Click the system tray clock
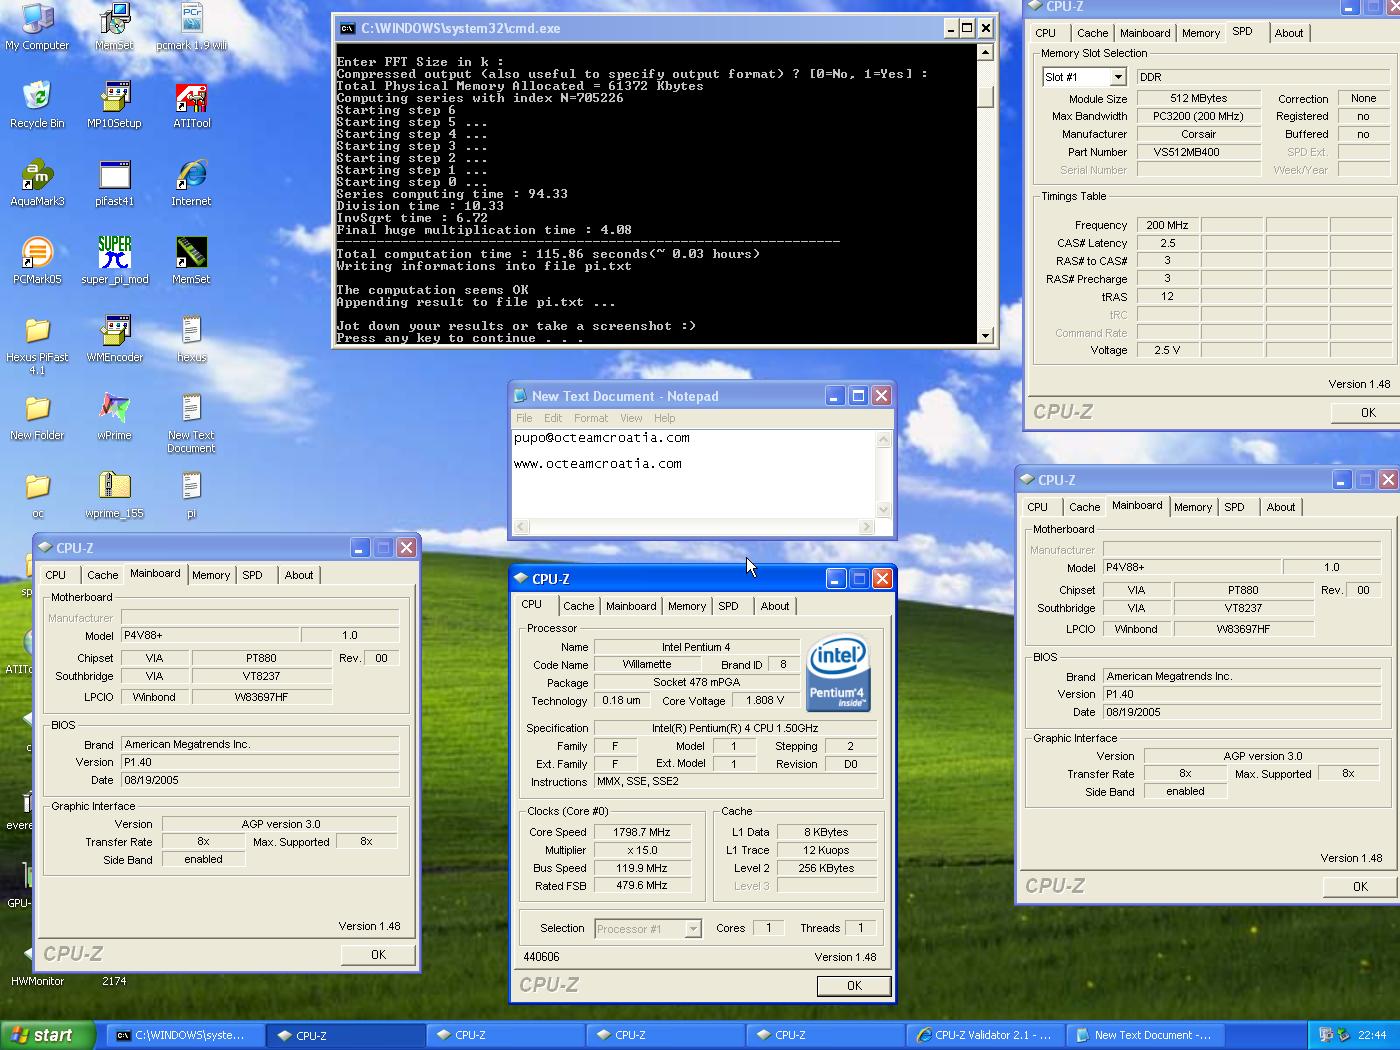Screen dimensions: 1400x1050 point(1372,1035)
